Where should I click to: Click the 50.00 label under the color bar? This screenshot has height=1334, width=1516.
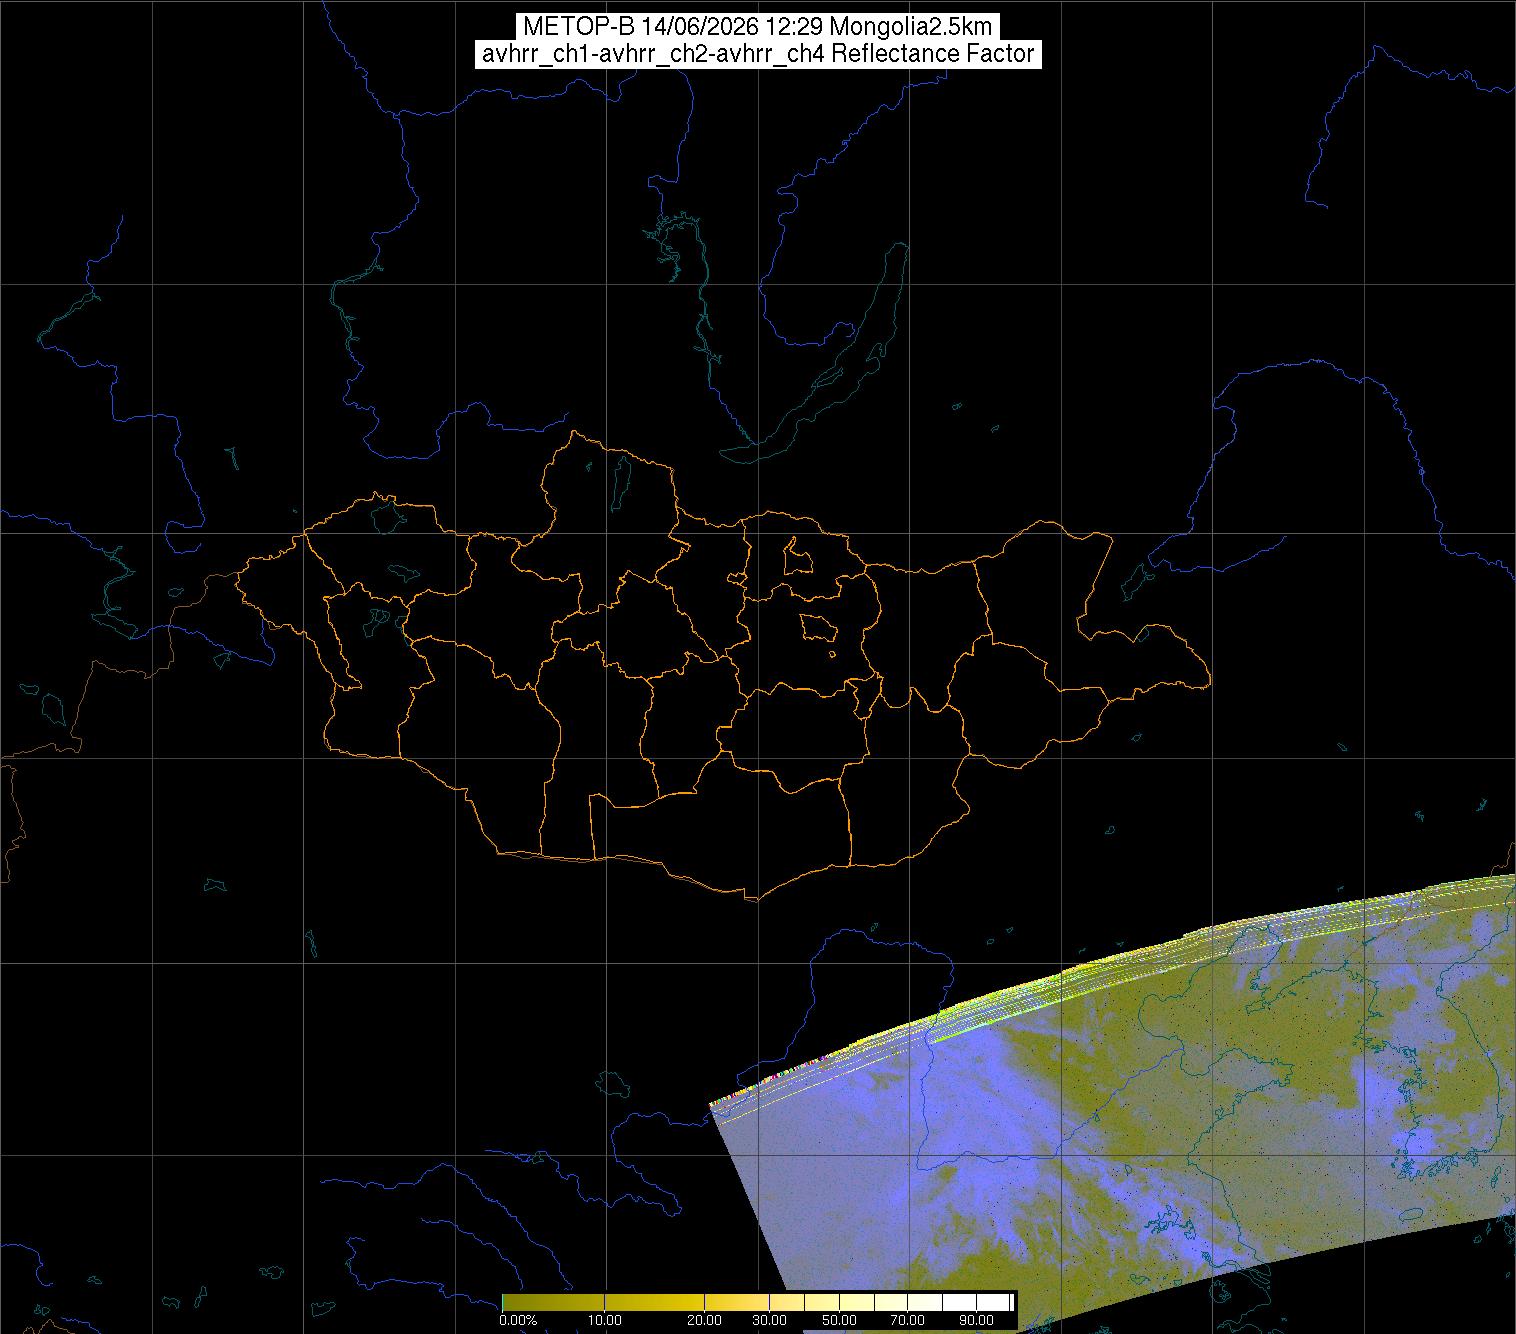840,1320
